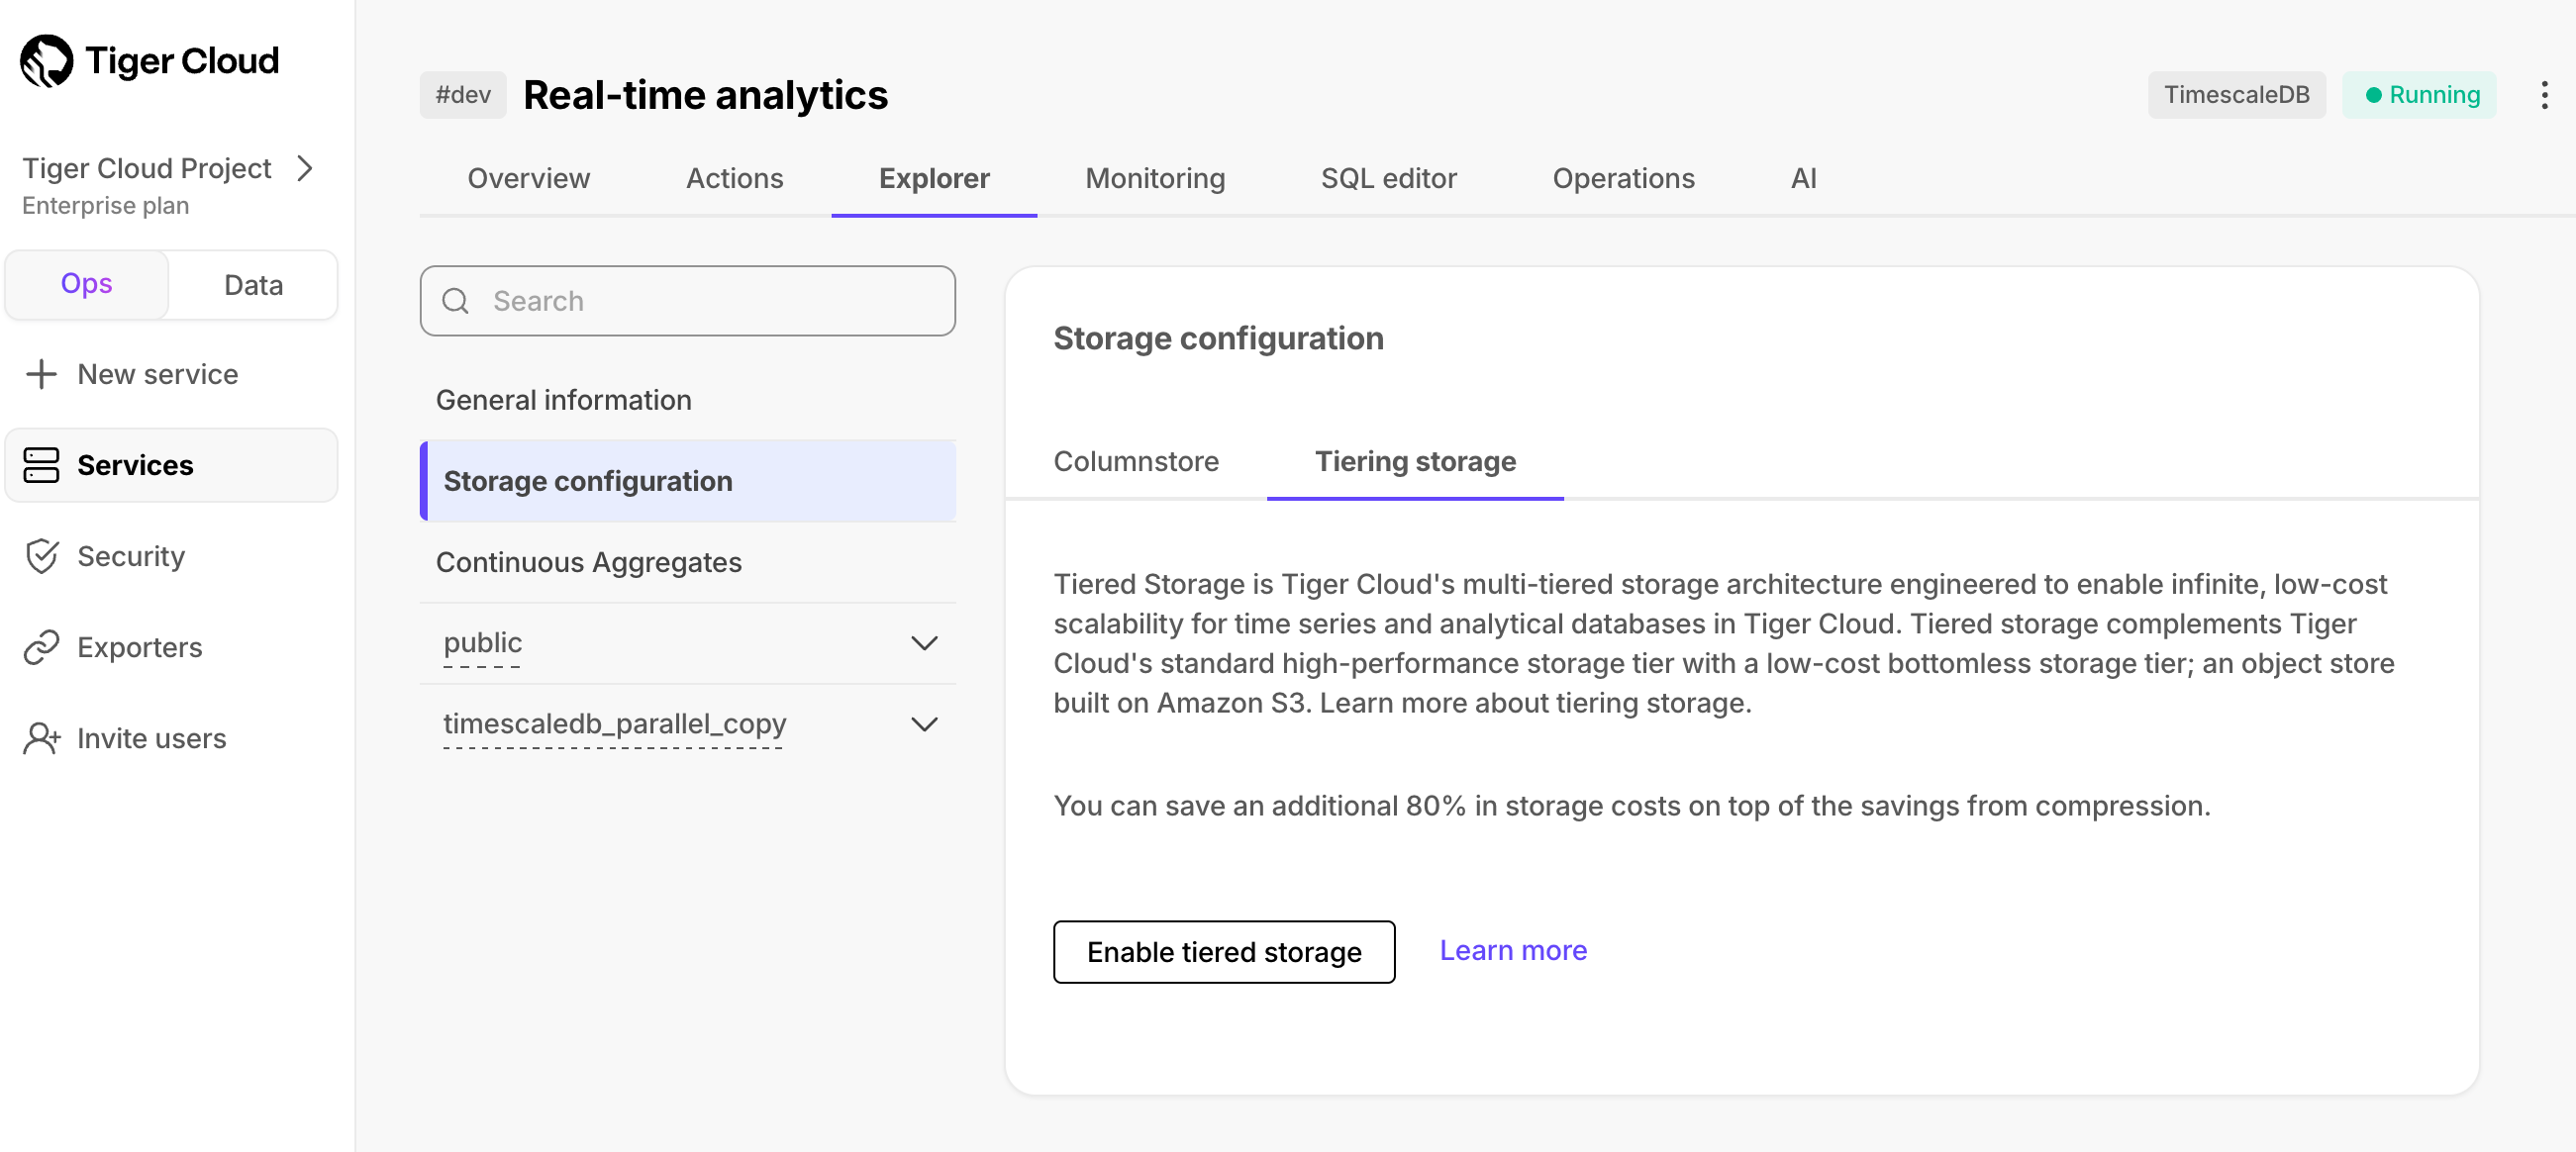Open the AI tab
This screenshot has height=1152, width=2576.
[x=1803, y=178]
